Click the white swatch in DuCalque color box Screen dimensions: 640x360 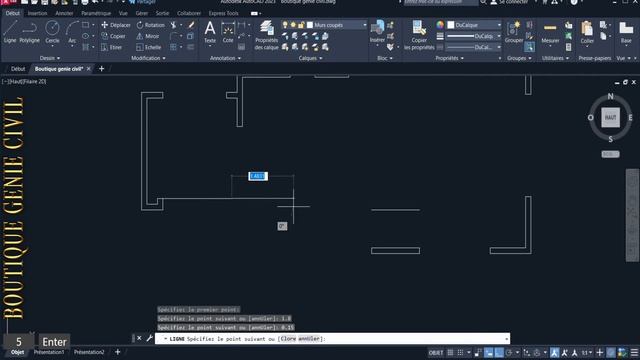click(451, 25)
